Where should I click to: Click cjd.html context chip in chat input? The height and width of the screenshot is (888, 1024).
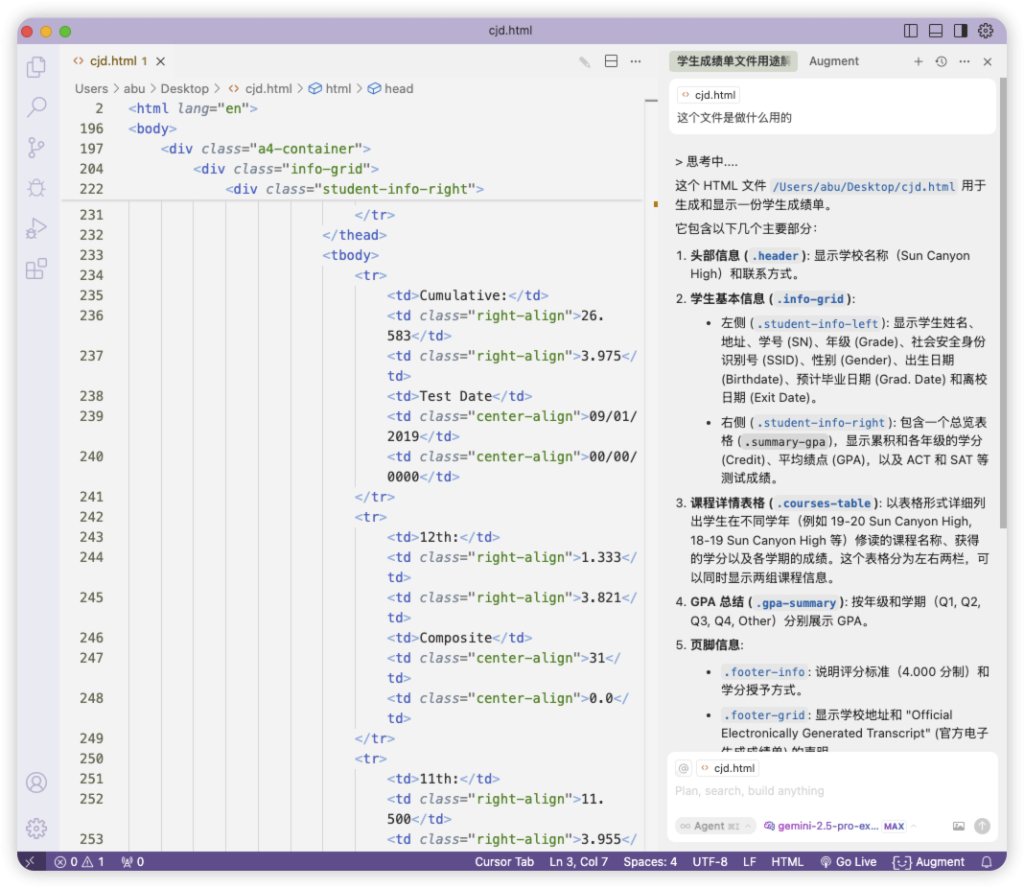pos(728,769)
